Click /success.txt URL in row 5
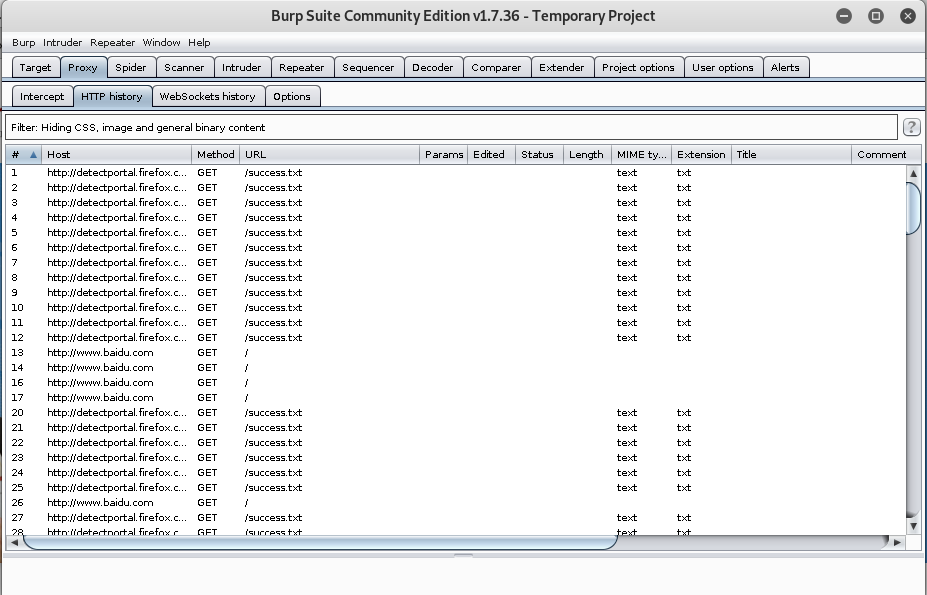 click(x=273, y=232)
